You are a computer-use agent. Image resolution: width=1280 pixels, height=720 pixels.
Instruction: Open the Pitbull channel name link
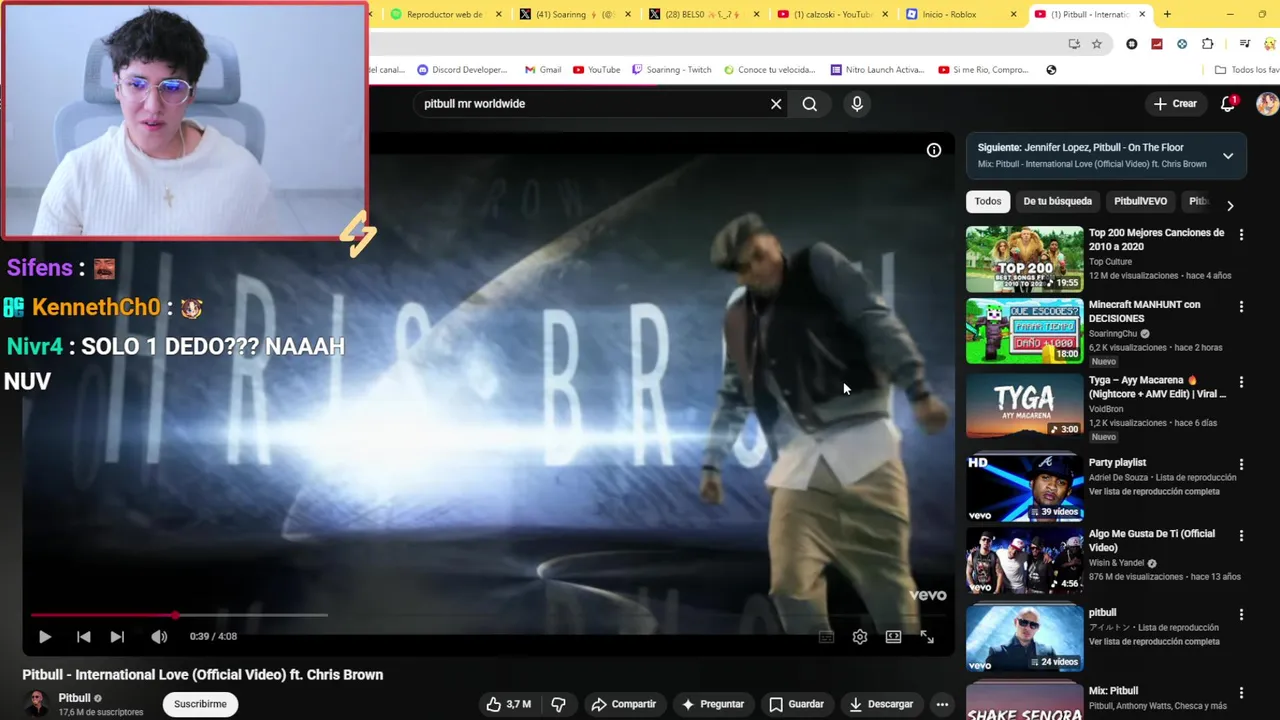[x=74, y=698]
